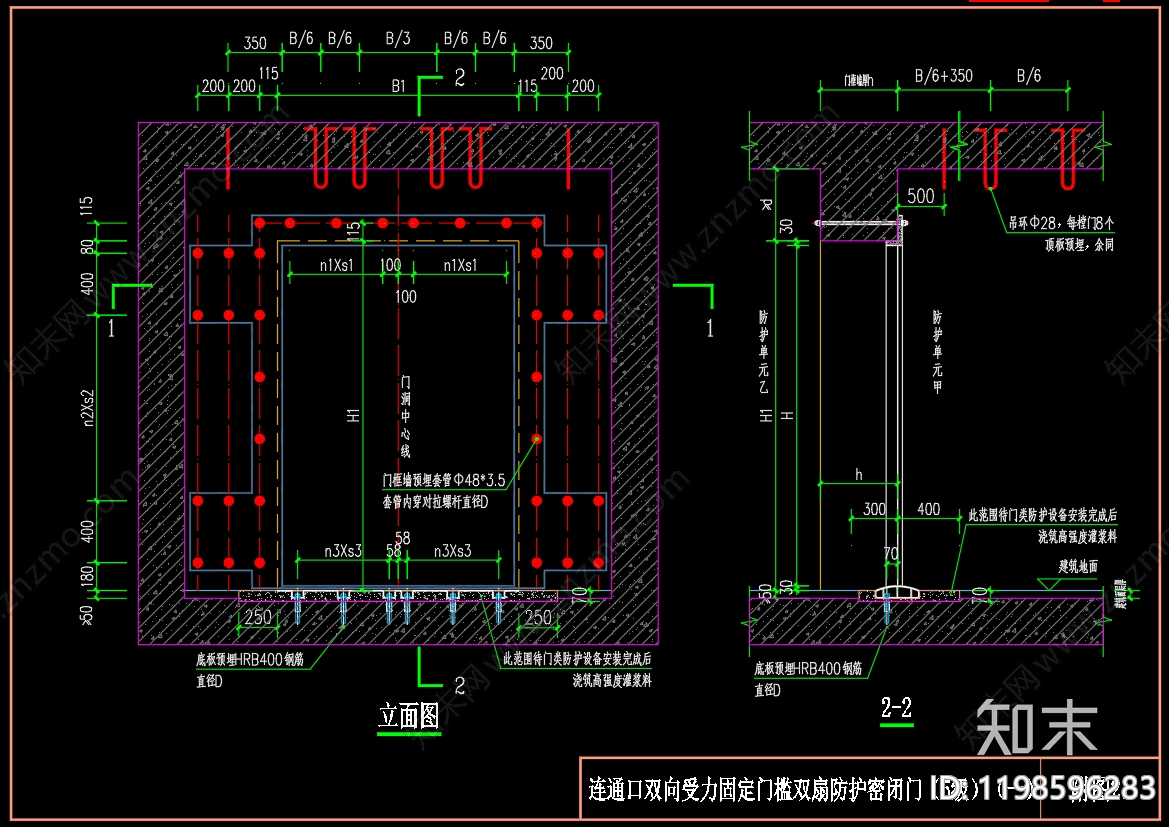Screen dimensions: 1169x827
Task: Click the 2-2 section title
Action: pyautogui.click(x=896, y=707)
